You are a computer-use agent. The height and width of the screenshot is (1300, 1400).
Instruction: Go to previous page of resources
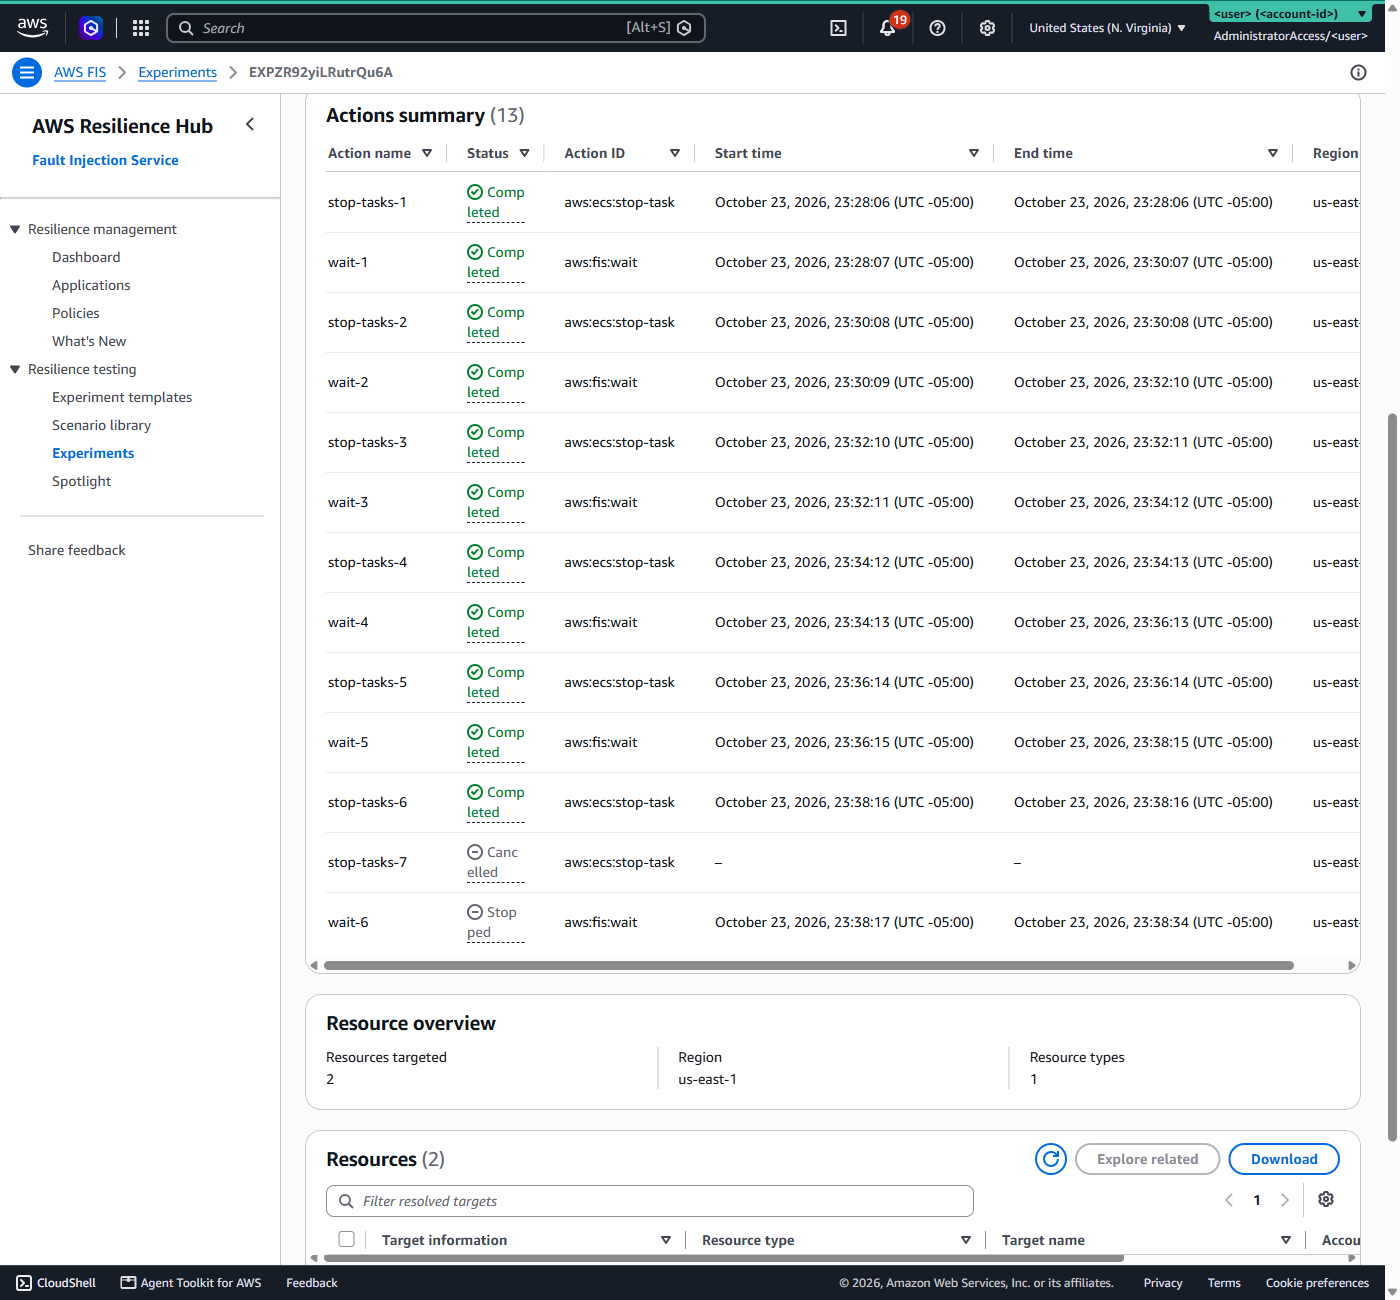point(1229,1200)
